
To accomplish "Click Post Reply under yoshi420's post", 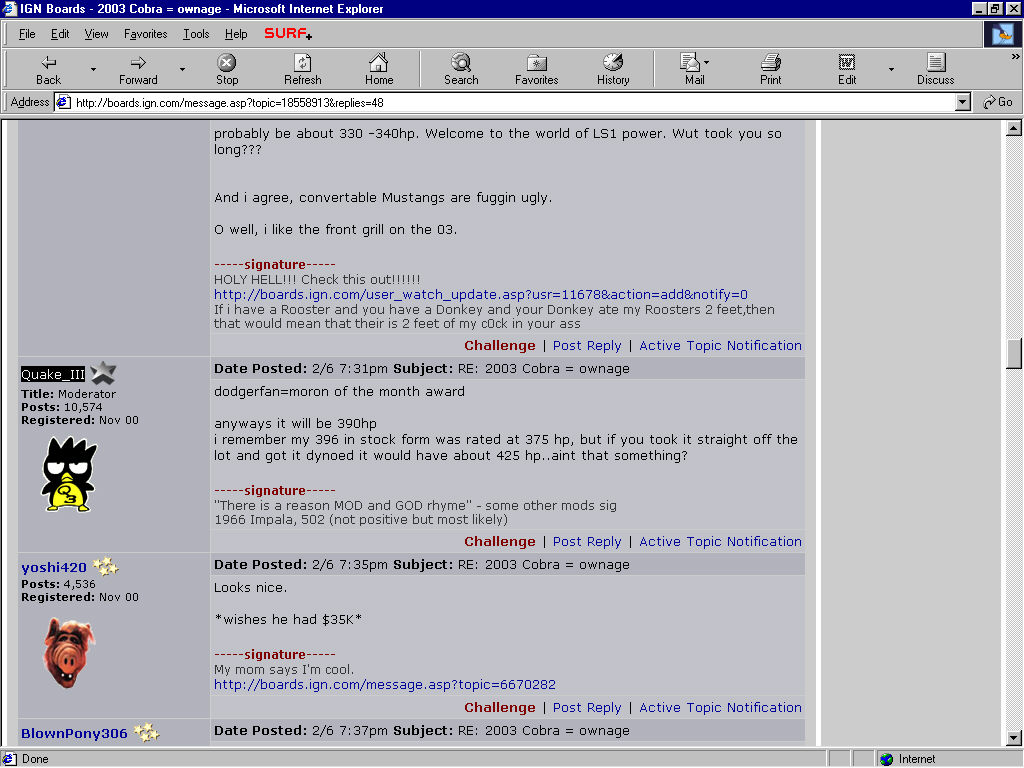I will click(x=587, y=707).
